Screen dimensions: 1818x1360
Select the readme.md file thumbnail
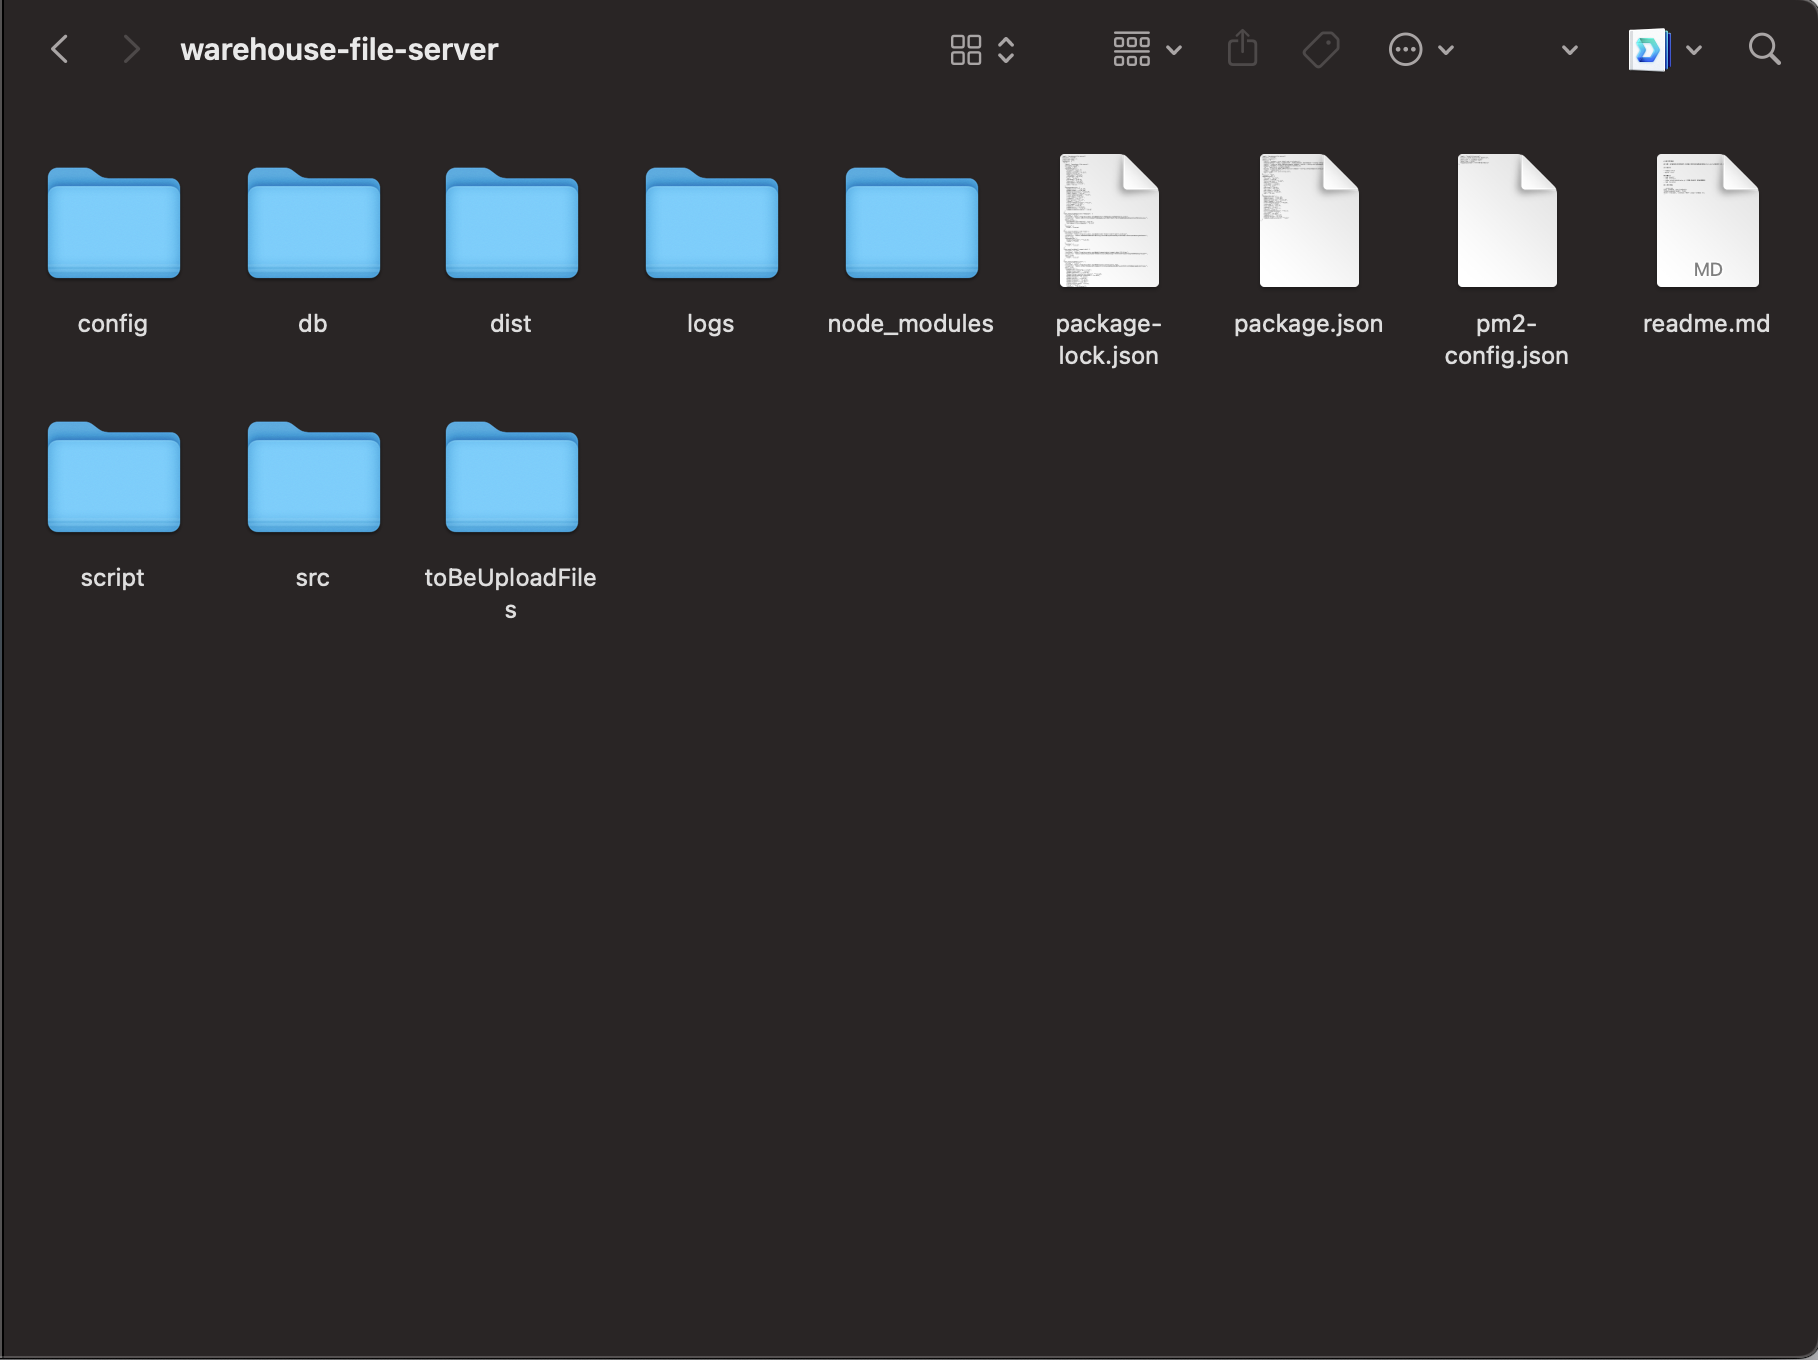point(1707,221)
